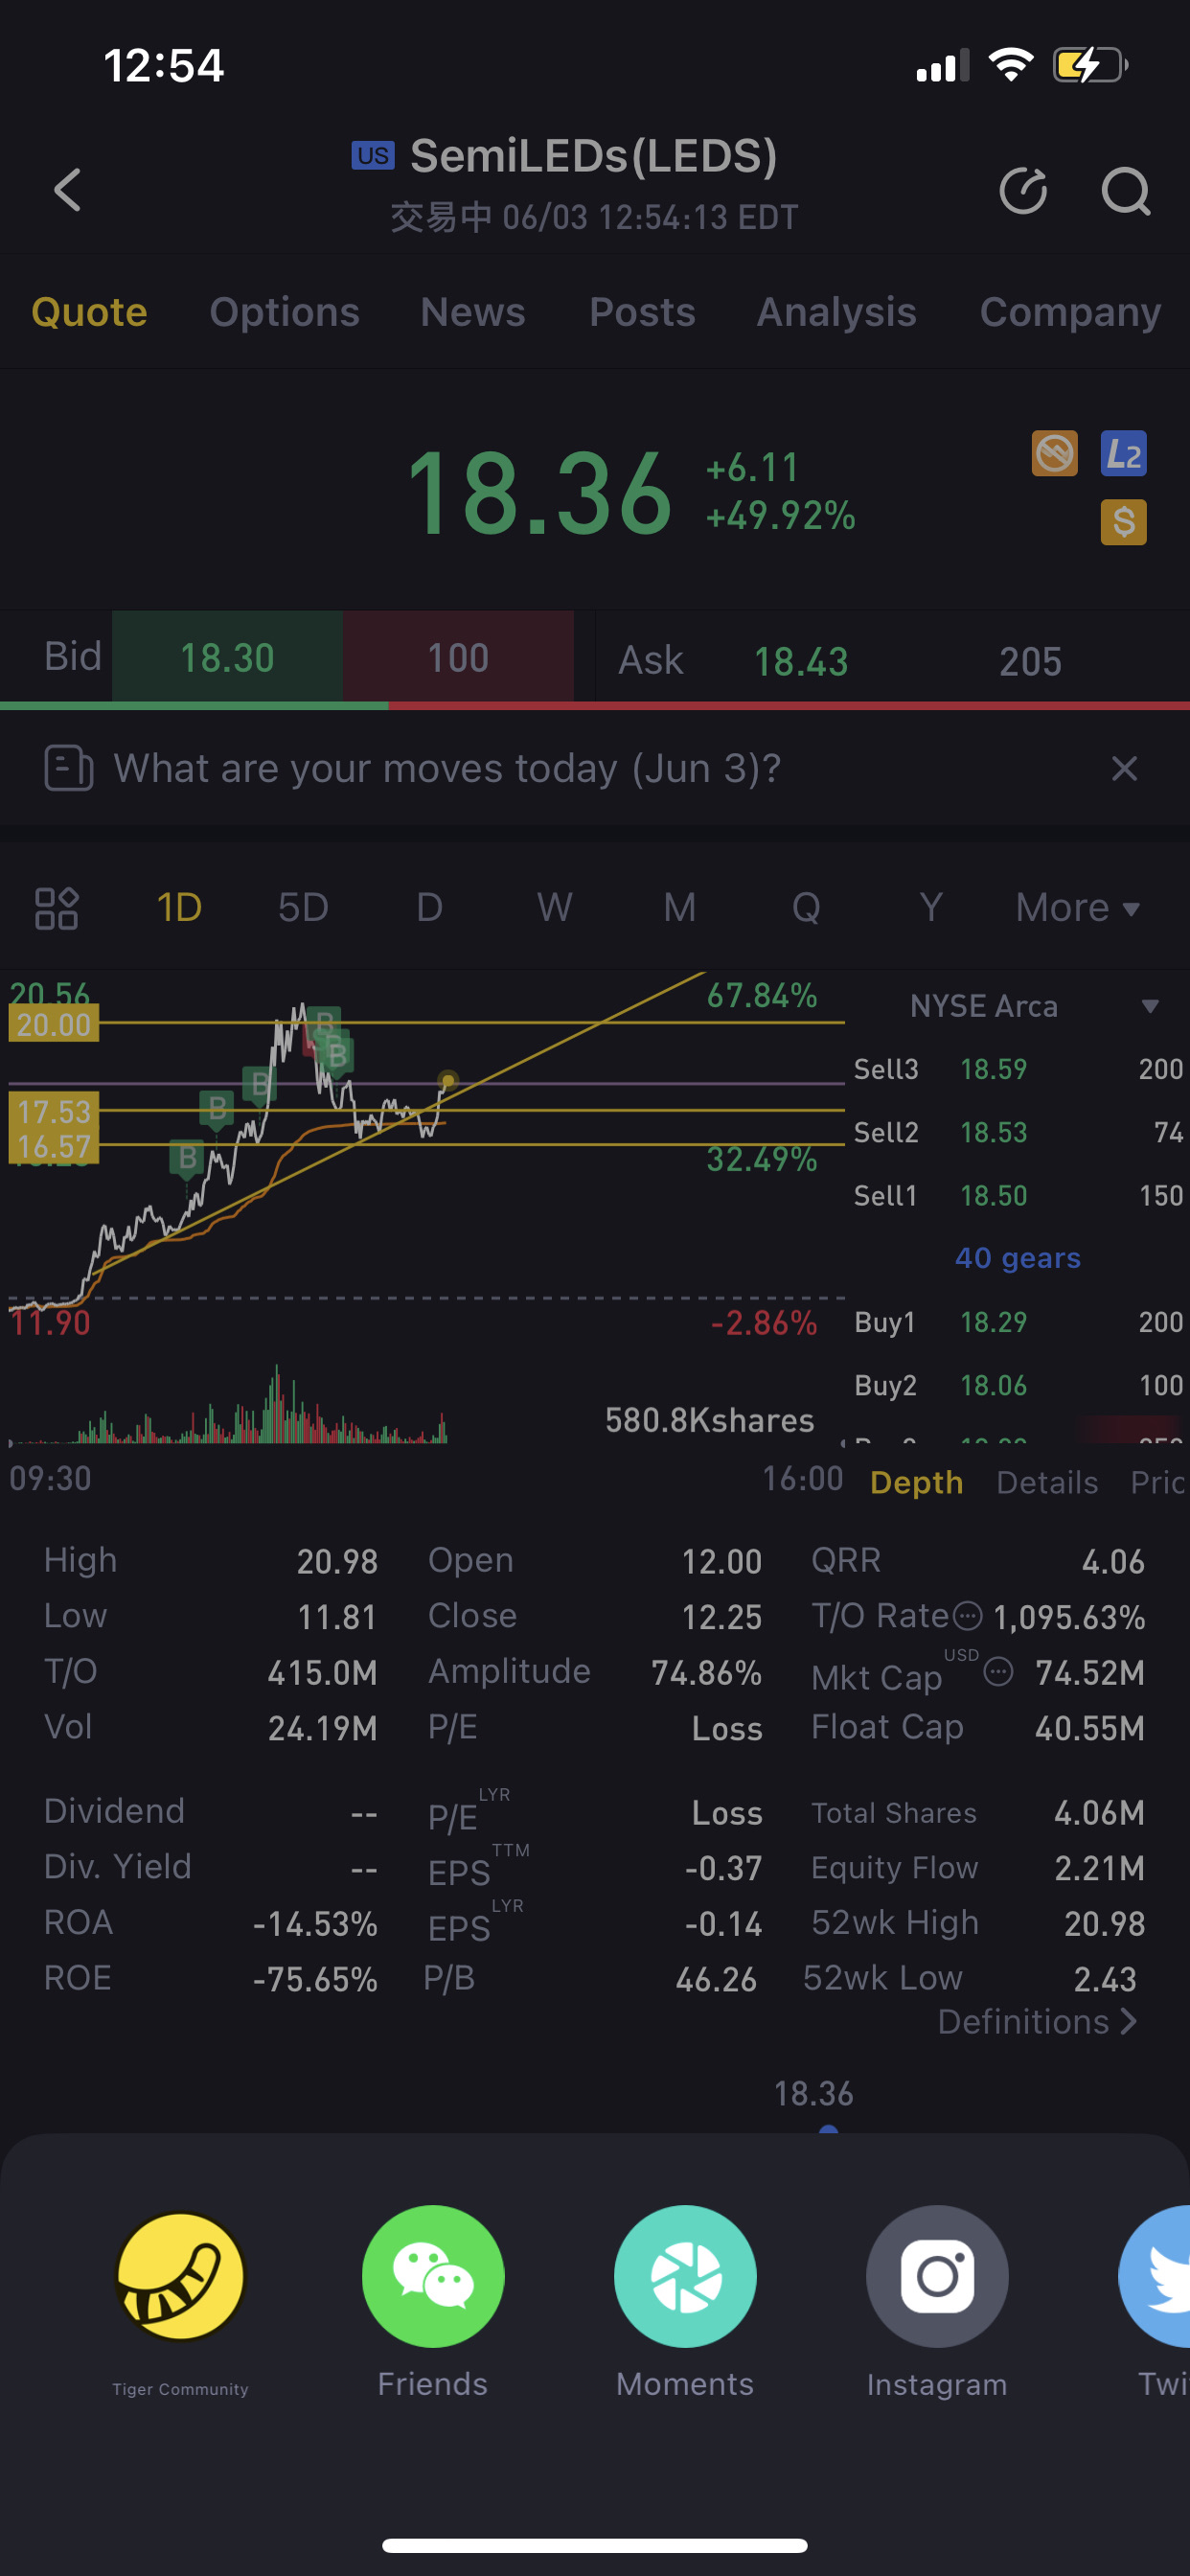Viewport: 1190px width, 2576px height.
Task: Tap the Bid price 18.30
Action: 227,658
